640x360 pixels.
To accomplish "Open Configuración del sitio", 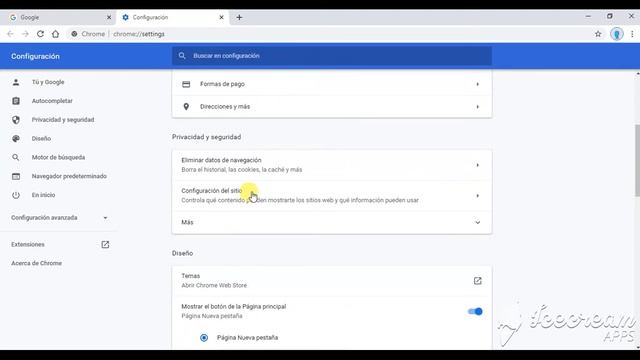I will pos(331,196).
